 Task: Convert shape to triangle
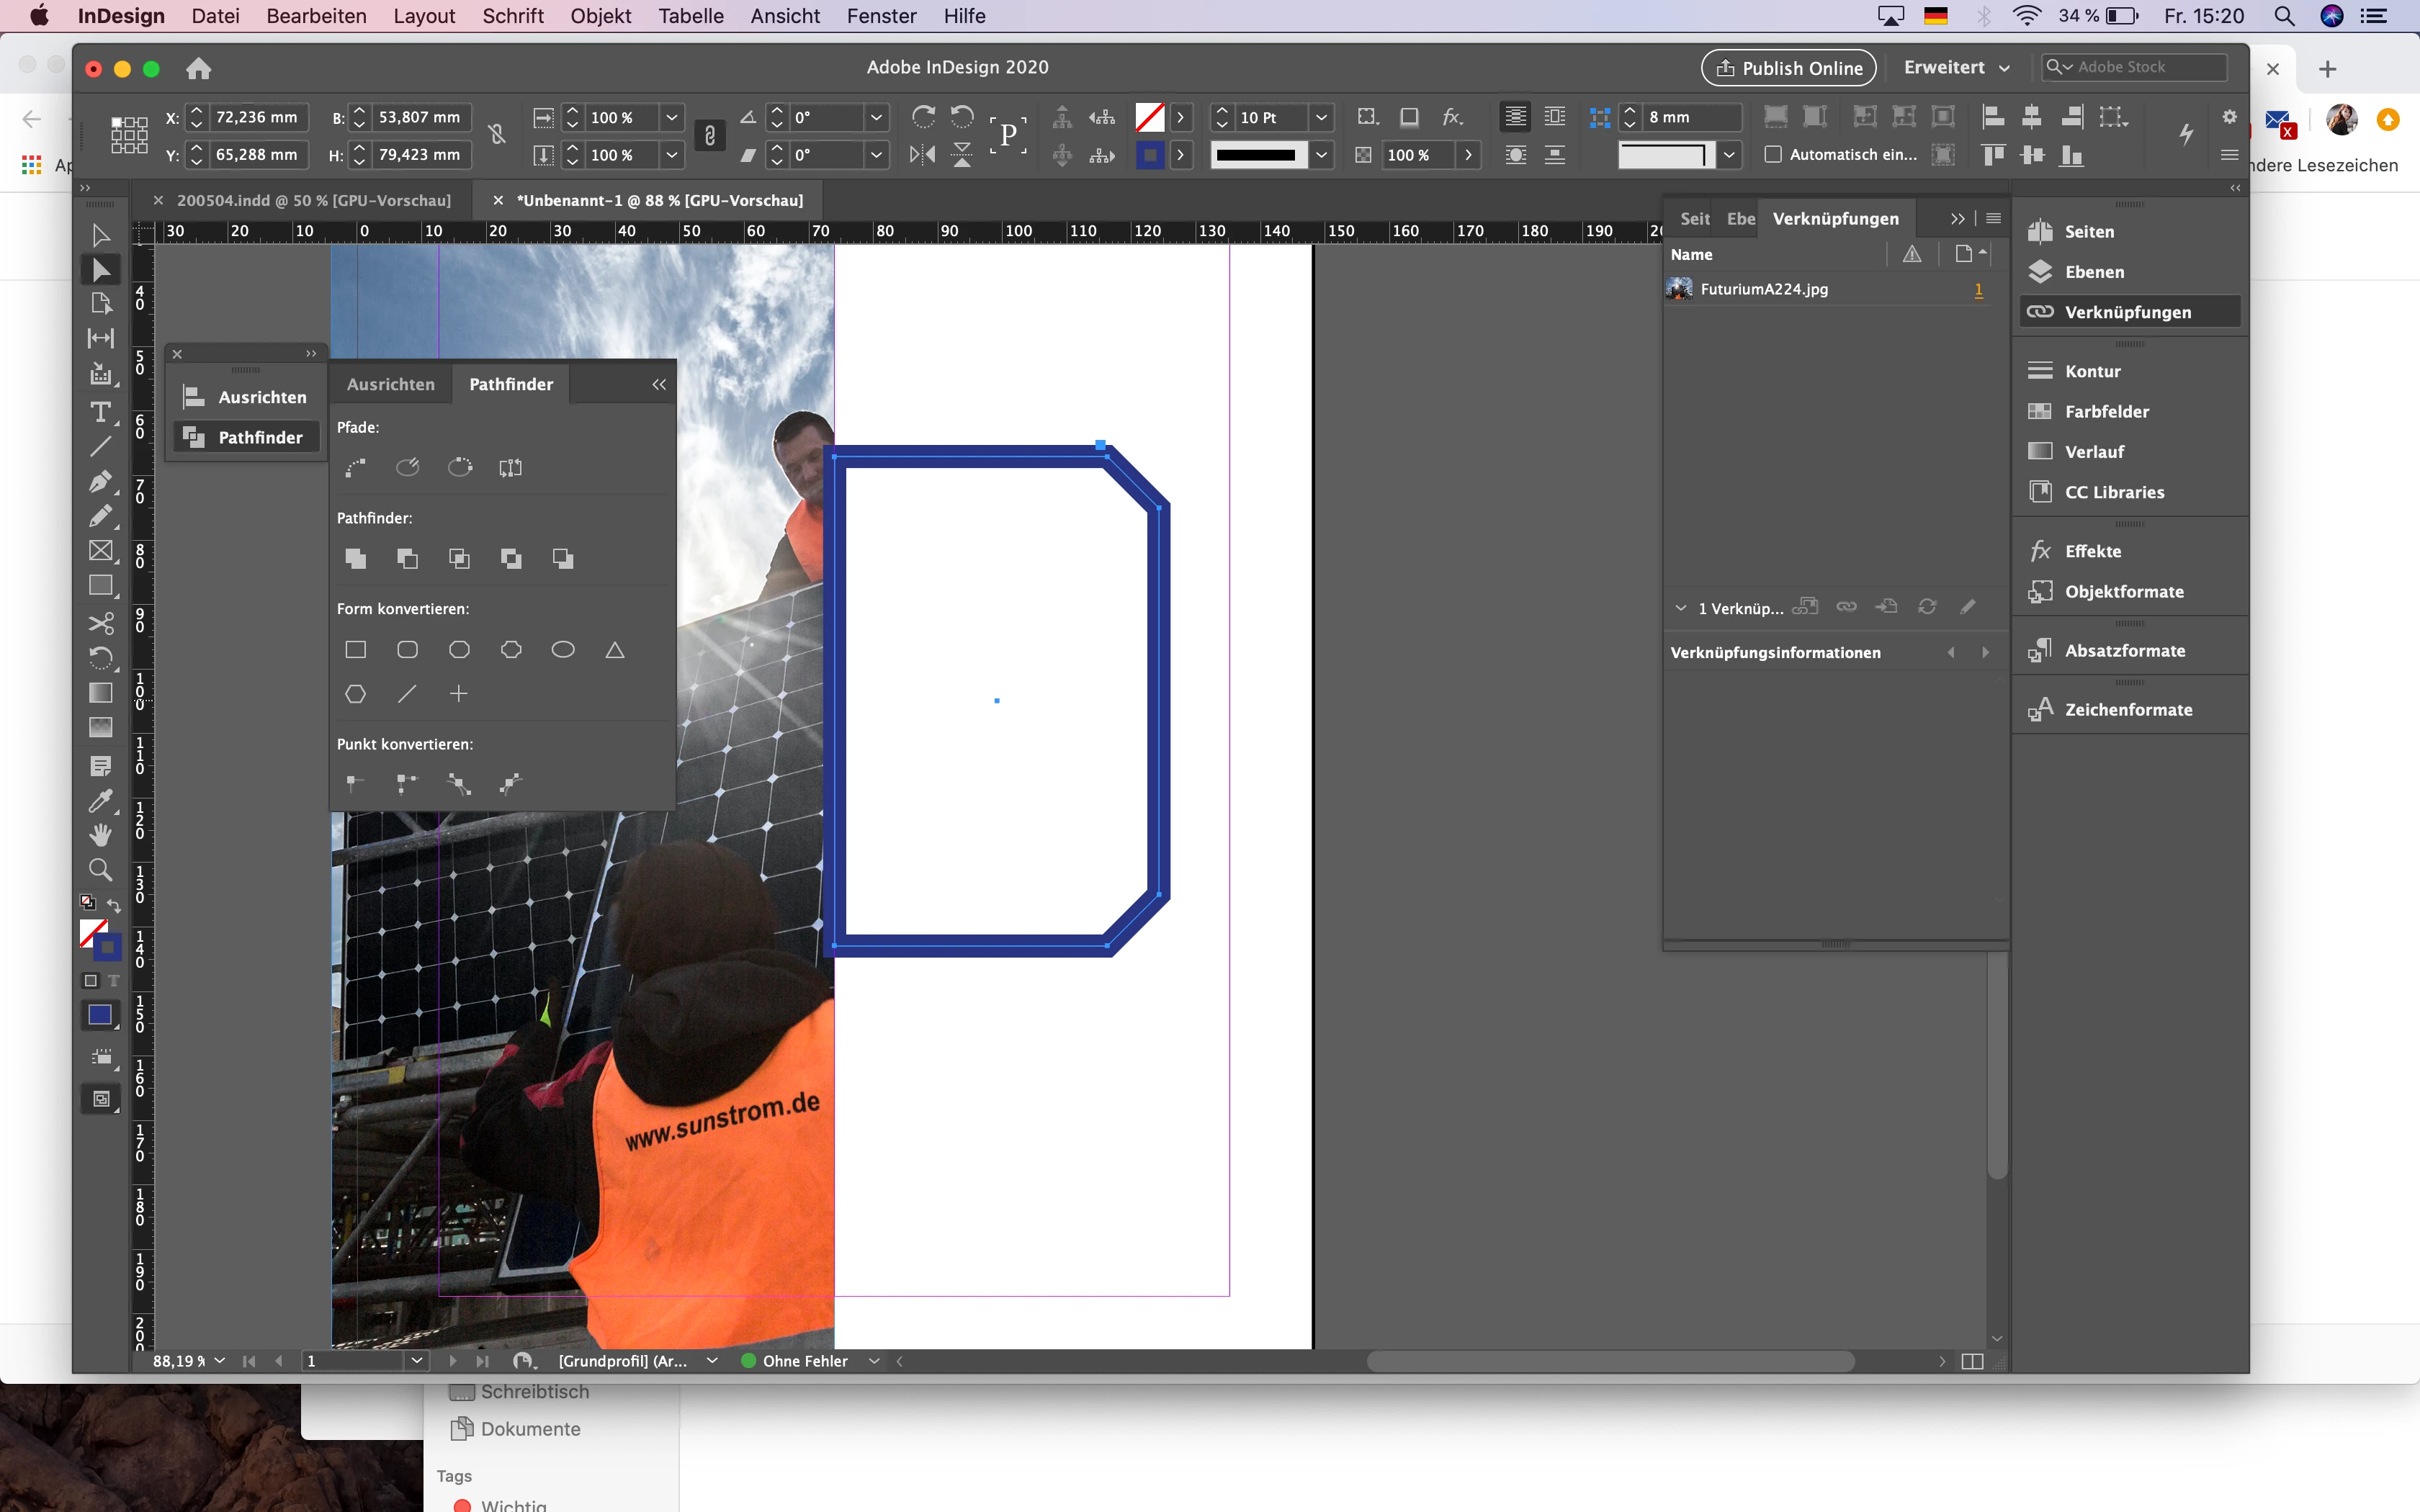click(615, 650)
